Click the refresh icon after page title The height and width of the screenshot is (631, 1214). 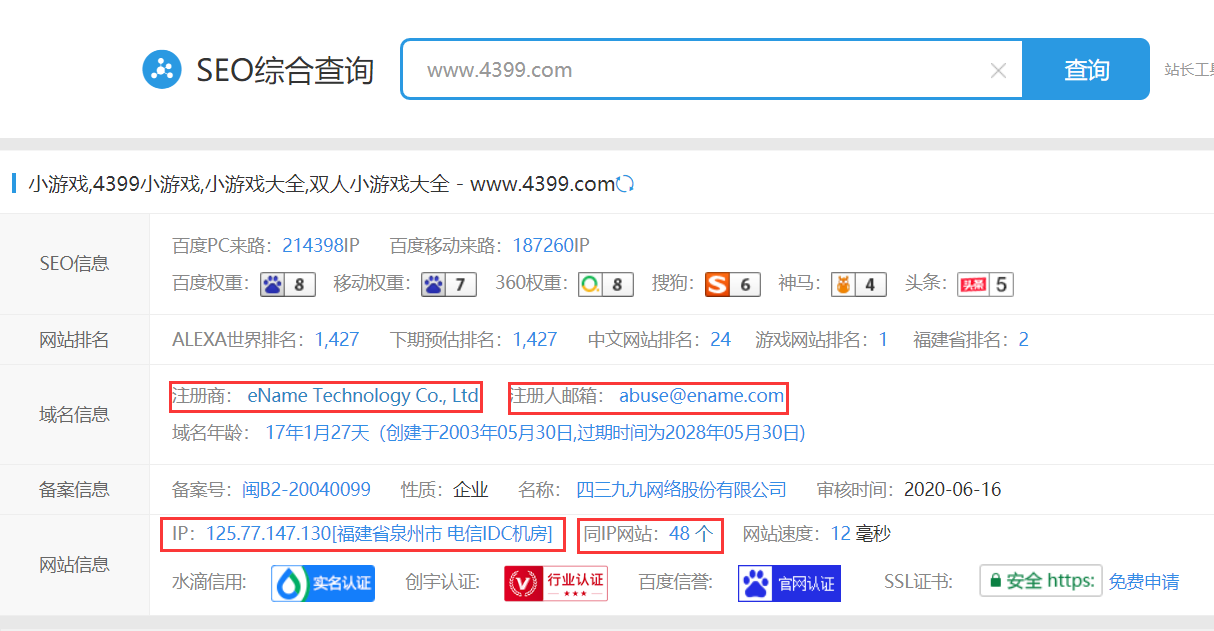pyautogui.click(x=625, y=184)
